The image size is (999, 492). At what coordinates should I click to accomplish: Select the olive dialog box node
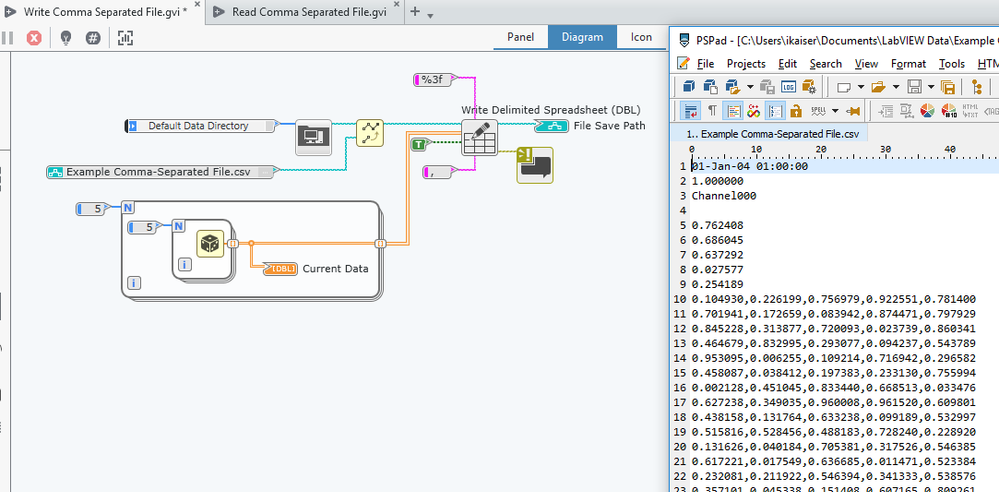tap(535, 165)
